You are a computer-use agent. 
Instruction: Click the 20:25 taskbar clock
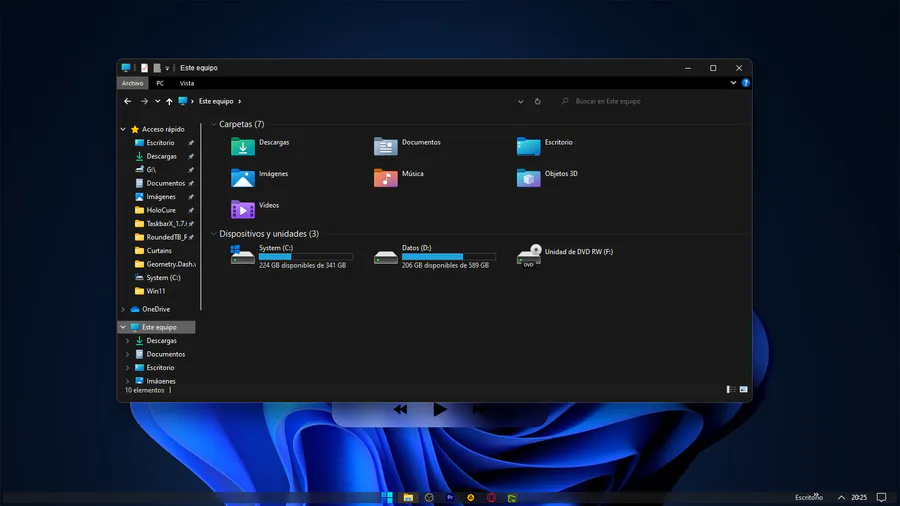pyautogui.click(x=859, y=497)
